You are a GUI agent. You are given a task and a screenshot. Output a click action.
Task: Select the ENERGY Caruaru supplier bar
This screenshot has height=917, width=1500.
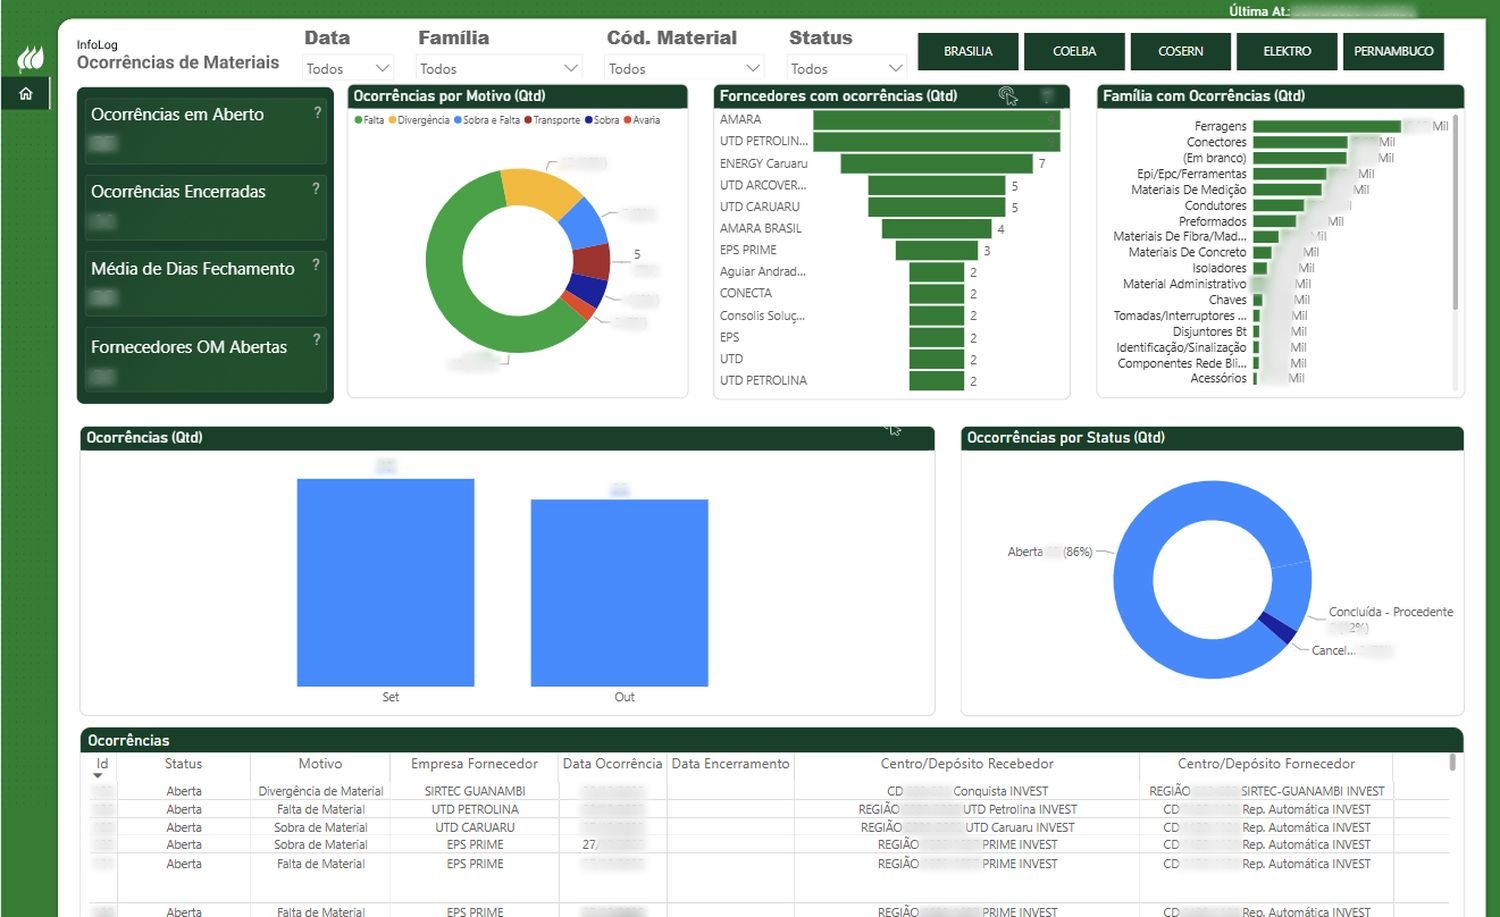pos(936,163)
